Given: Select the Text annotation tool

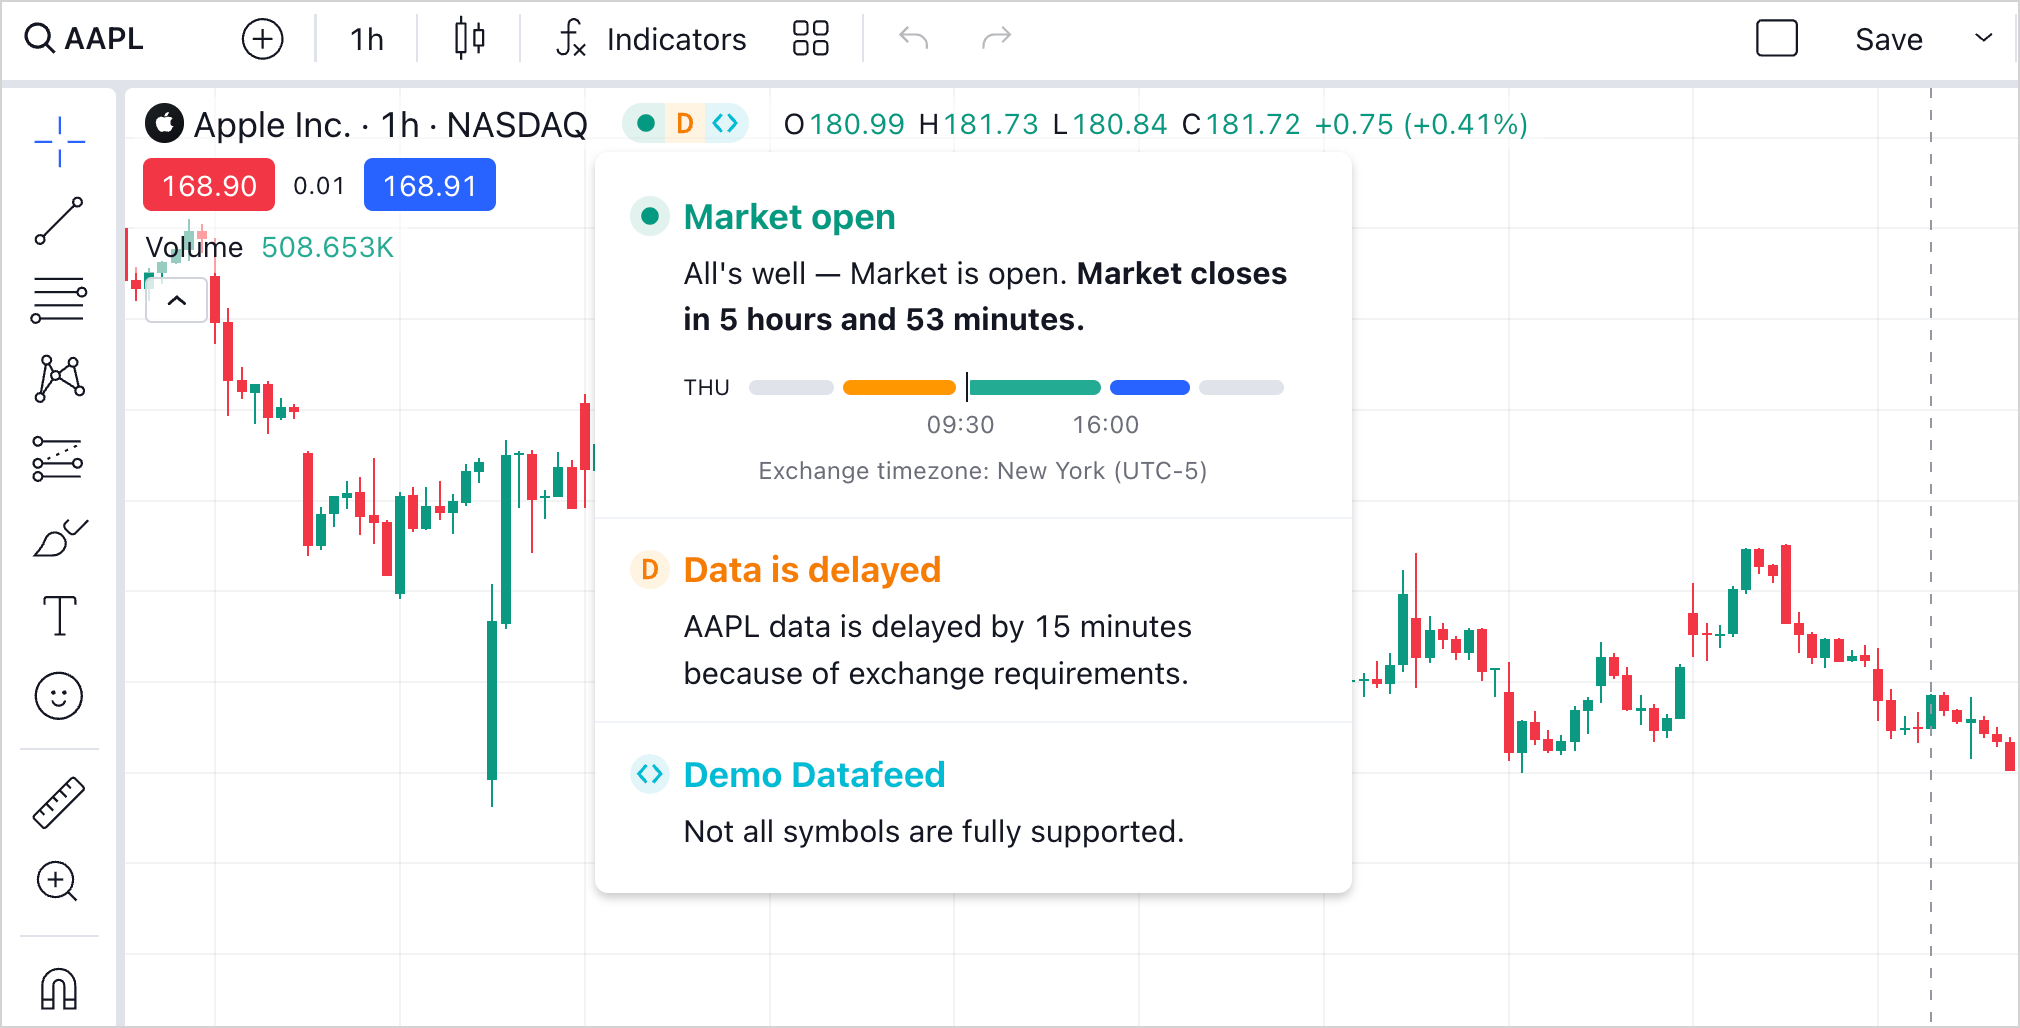Looking at the screenshot, I should pos(59,617).
